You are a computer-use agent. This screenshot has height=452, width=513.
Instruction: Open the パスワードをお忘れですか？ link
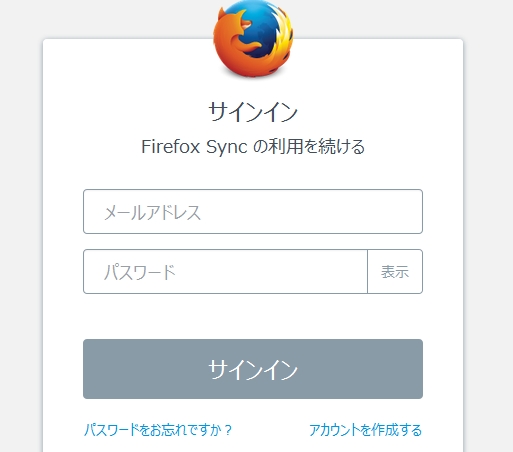tap(158, 430)
